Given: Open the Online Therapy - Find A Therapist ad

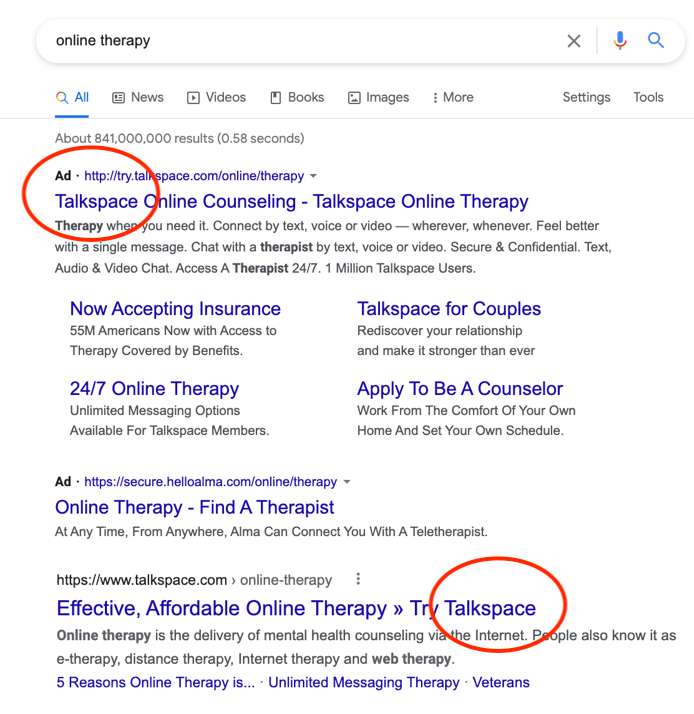Looking at the screenshot, I should (x=194, y=507).
